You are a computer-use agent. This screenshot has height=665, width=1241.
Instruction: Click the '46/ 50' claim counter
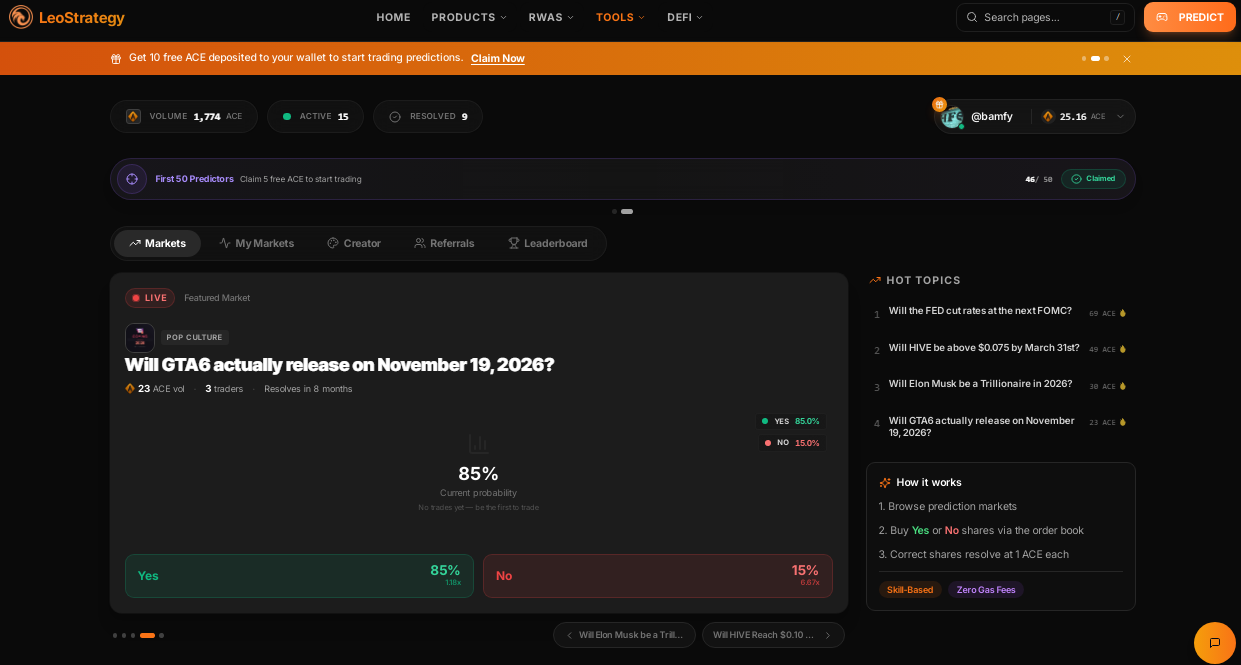coord(1039,180)
